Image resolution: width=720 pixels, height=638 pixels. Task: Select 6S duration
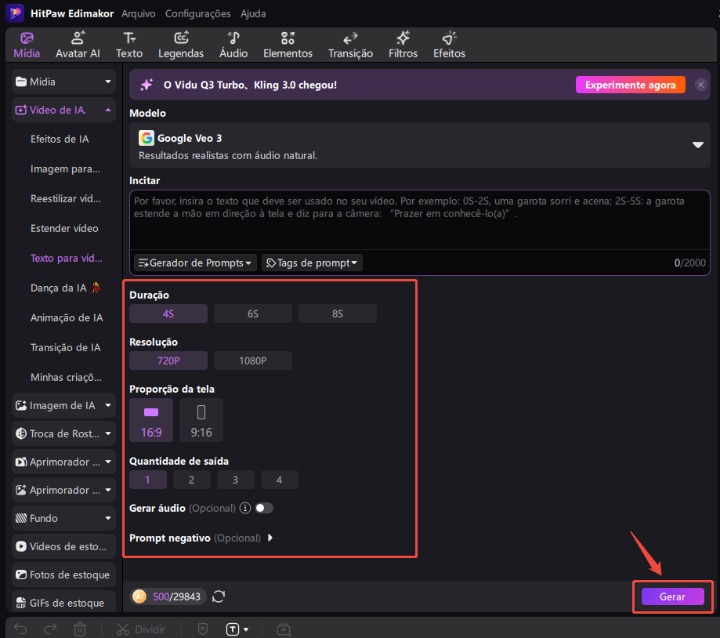[253, 314]
